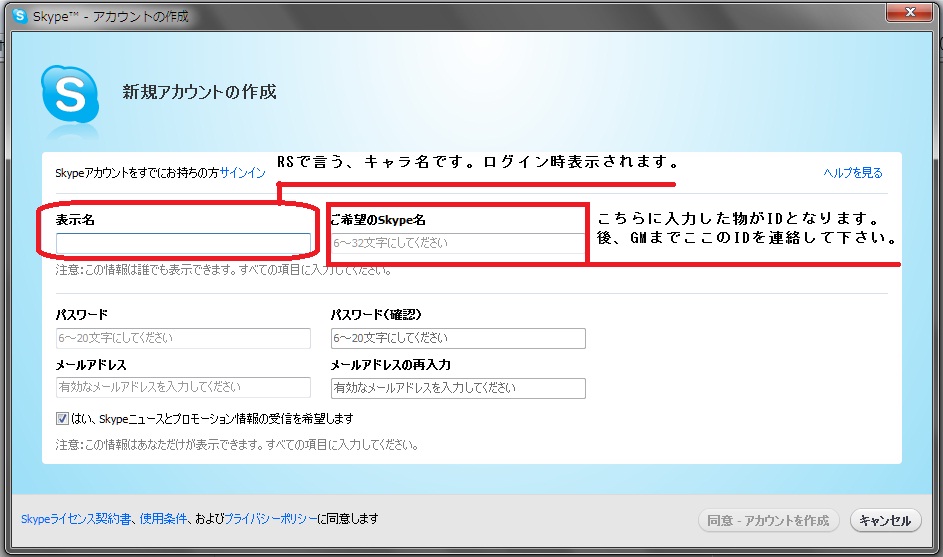Viewport: 943px width, 557px height.
Task: Click the 表示名 label
Action: point(75,220)
